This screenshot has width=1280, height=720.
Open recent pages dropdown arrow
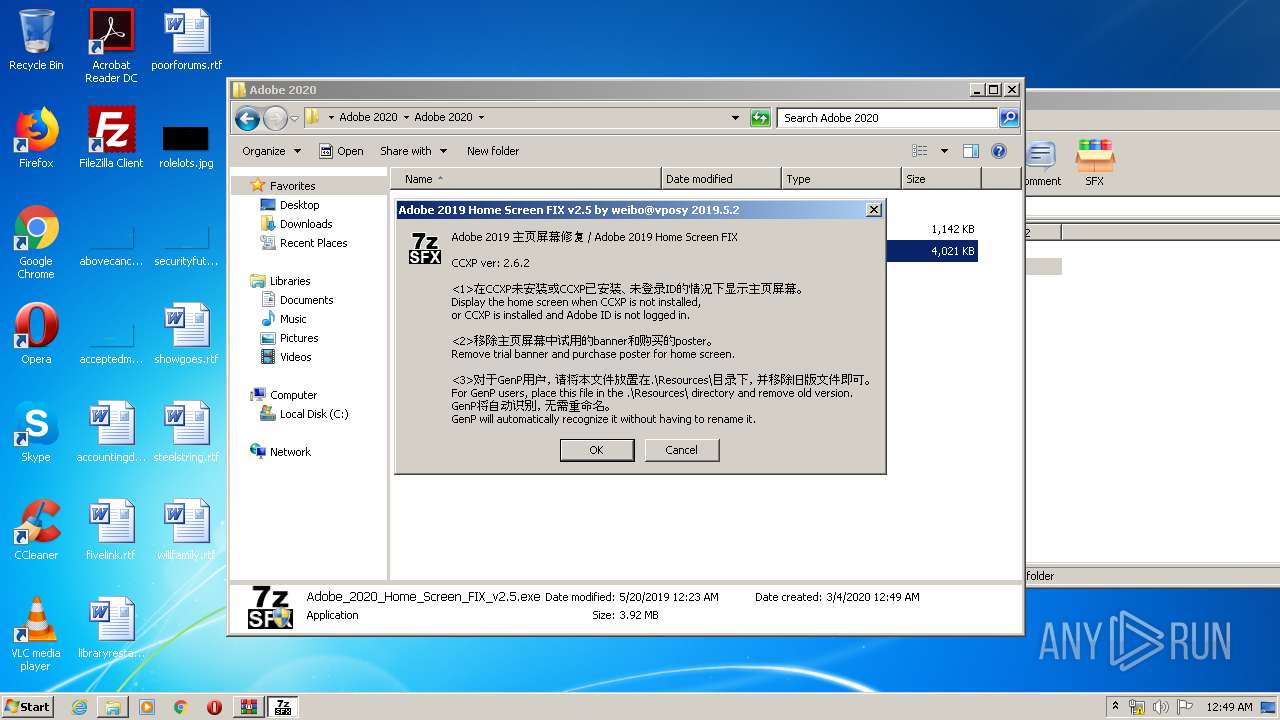[295, 118]
